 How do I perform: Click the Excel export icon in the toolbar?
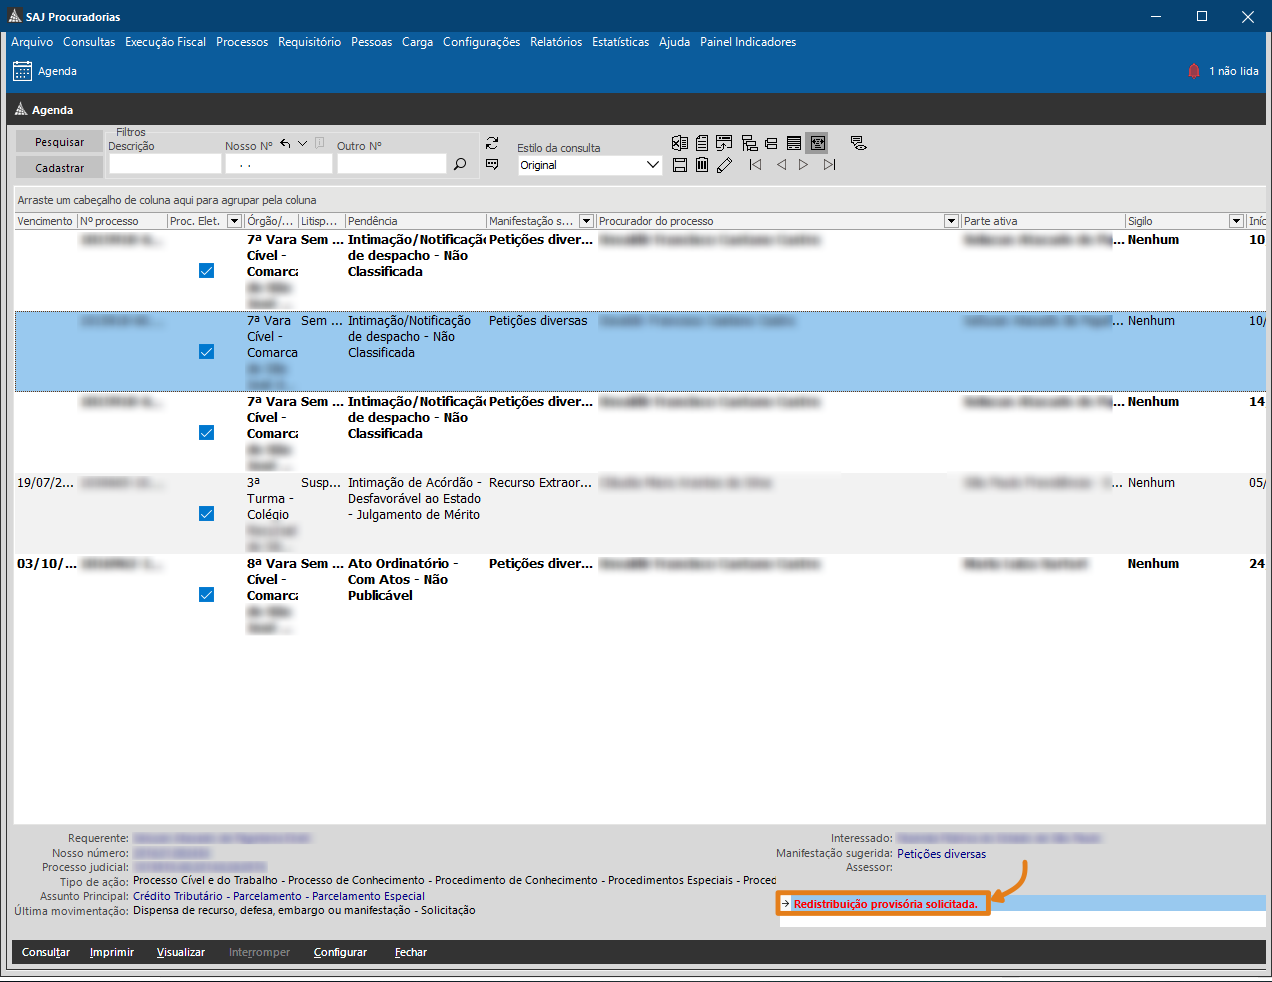coord(680,143)
